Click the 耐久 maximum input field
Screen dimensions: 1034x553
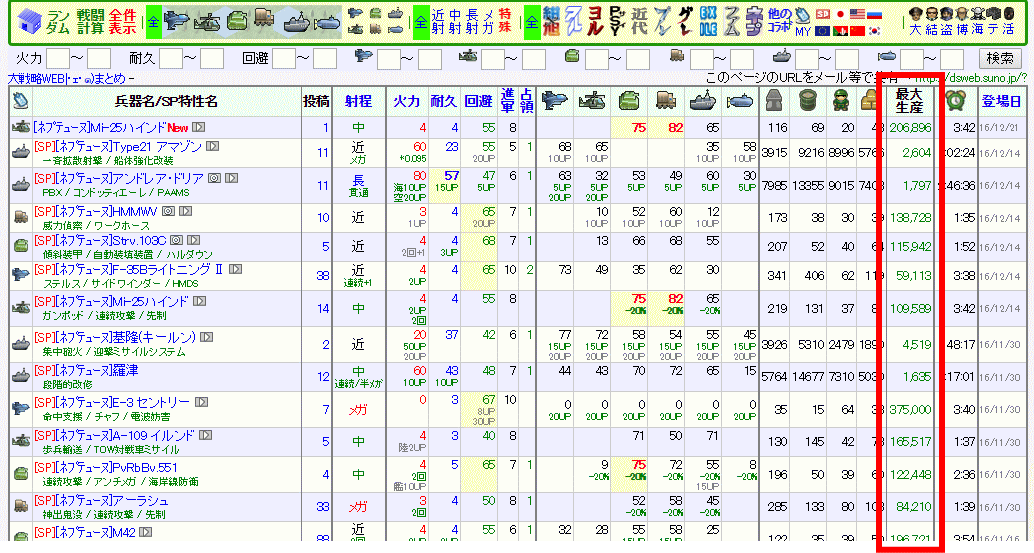[212, 59]
